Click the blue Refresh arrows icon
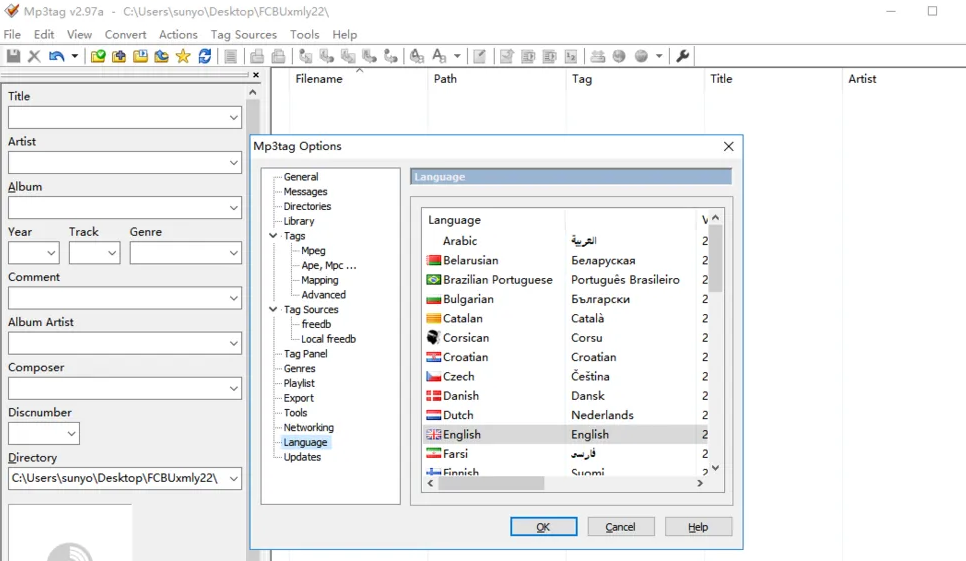 click(205, 56)
